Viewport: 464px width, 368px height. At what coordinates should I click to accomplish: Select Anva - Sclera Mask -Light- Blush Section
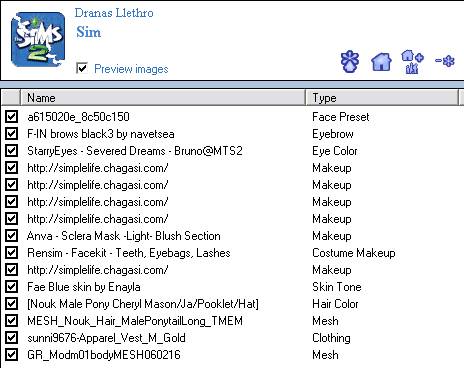pos(124,236)
